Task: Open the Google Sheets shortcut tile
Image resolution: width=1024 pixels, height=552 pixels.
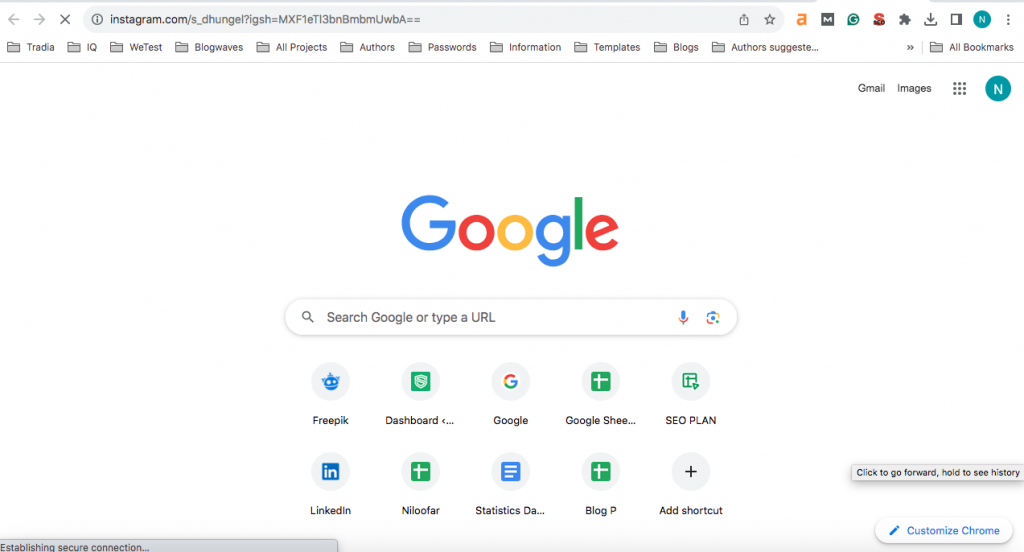Action: pyautogui.click(x=601, y=394)
